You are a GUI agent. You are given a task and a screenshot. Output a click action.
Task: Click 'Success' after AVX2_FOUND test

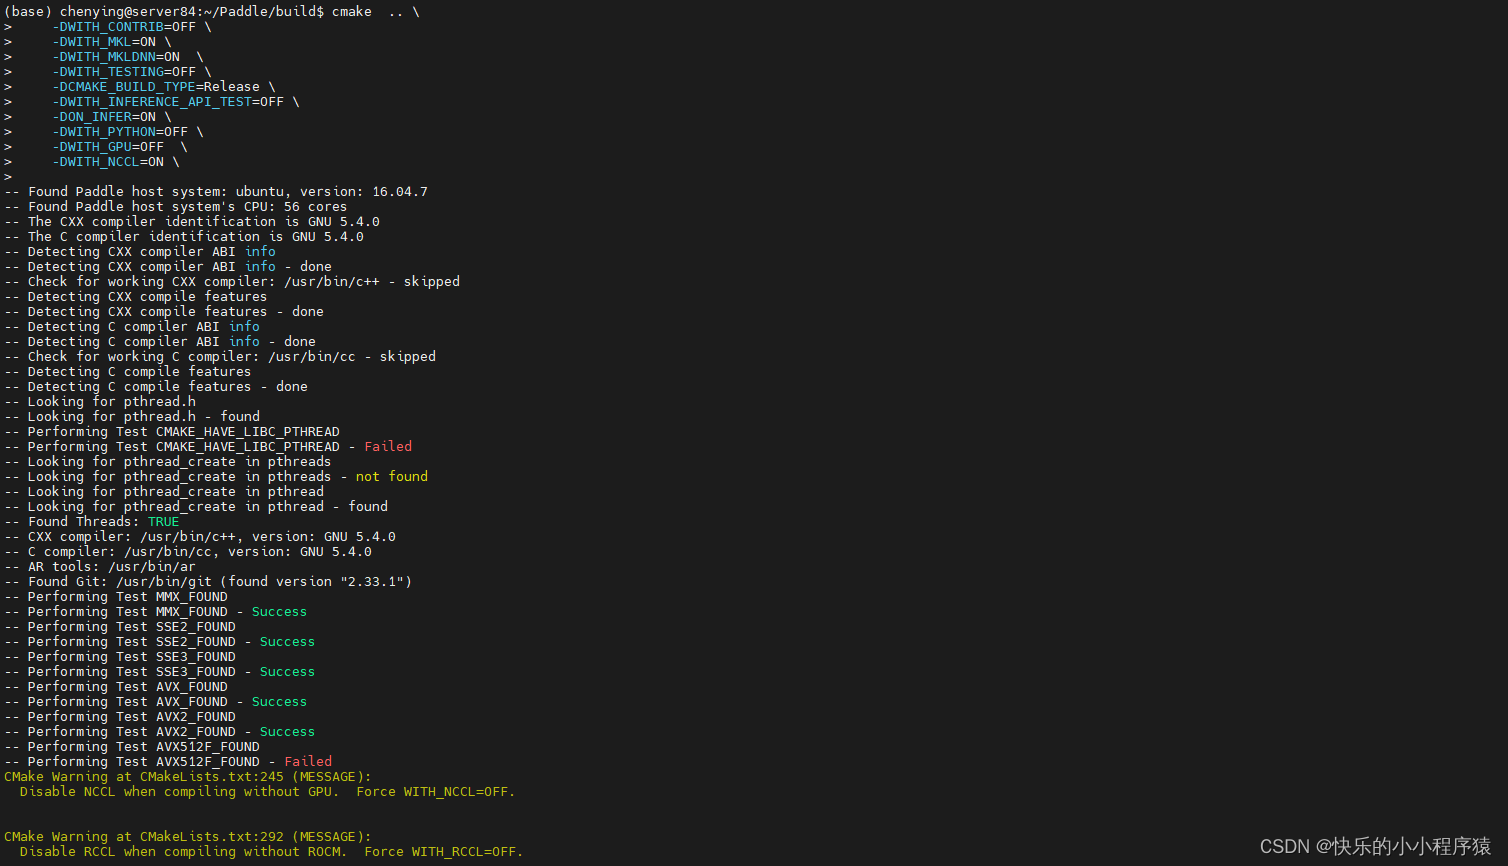click(288, 732)
